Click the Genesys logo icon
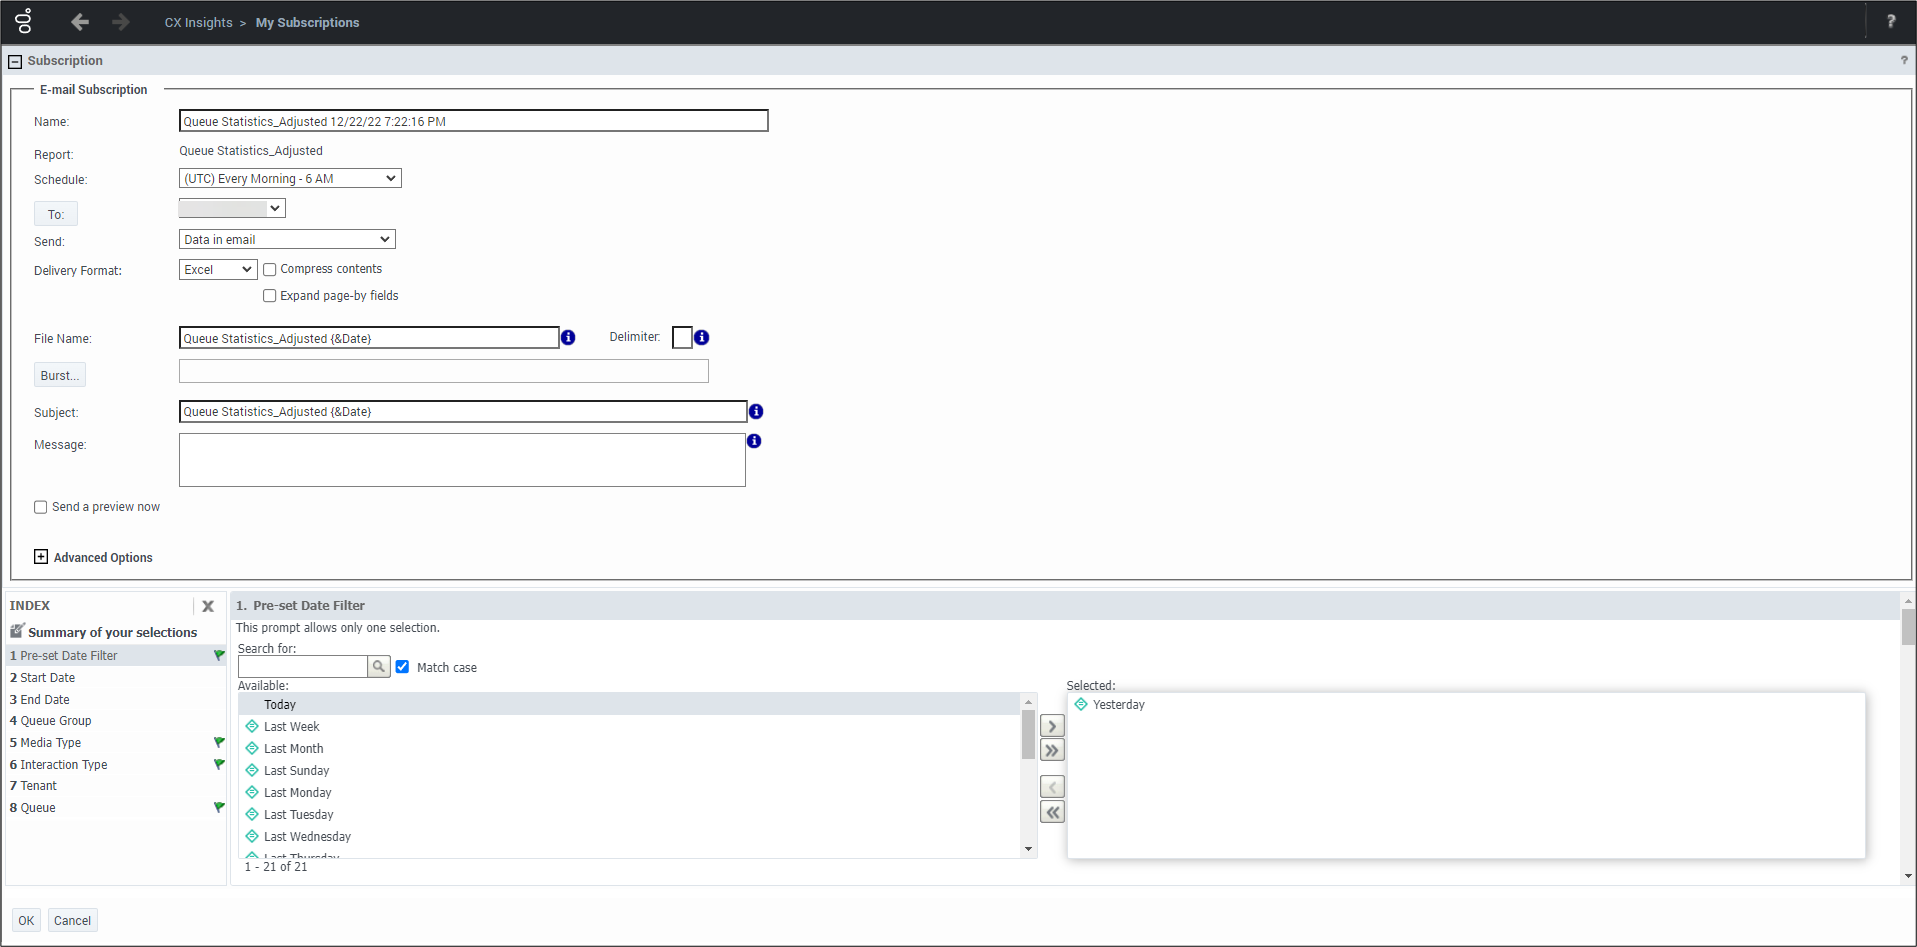 click(24, 21)
